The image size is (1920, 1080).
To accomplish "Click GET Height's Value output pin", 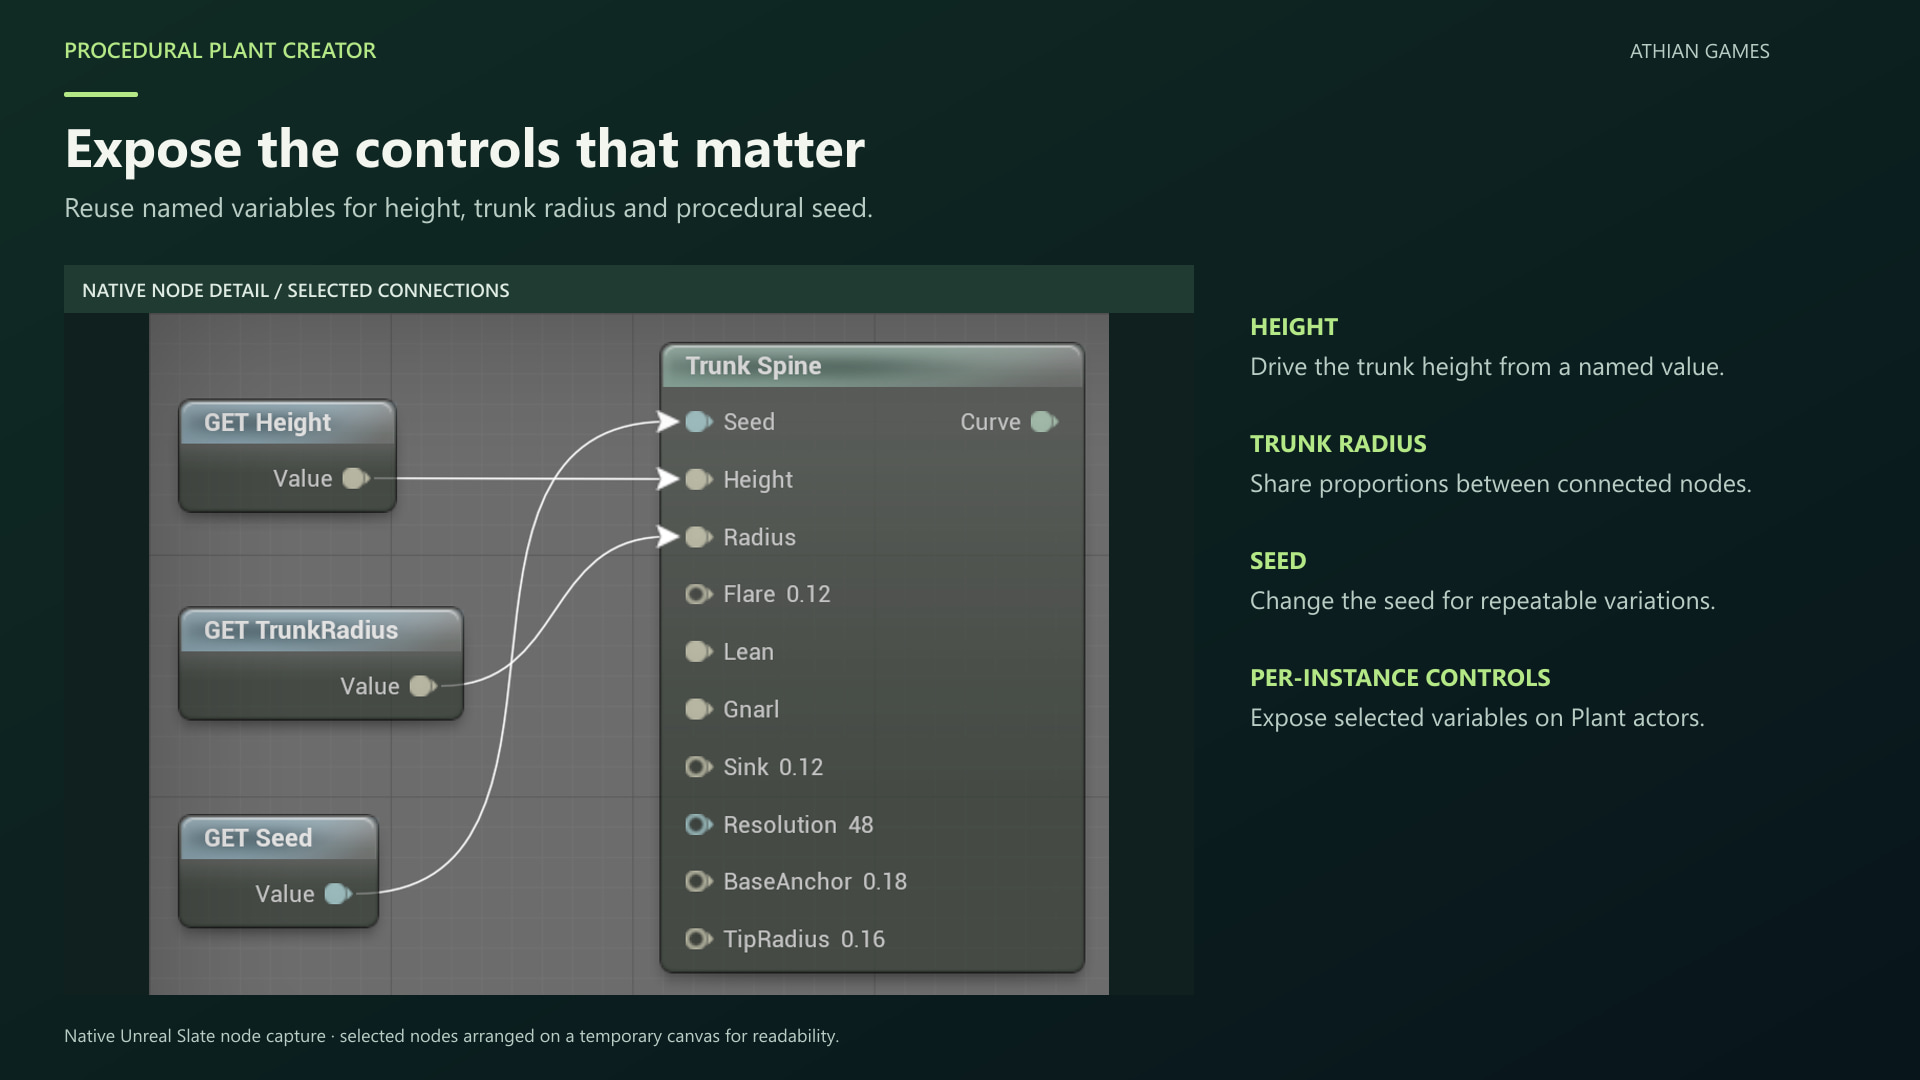I will coord(356,479).
